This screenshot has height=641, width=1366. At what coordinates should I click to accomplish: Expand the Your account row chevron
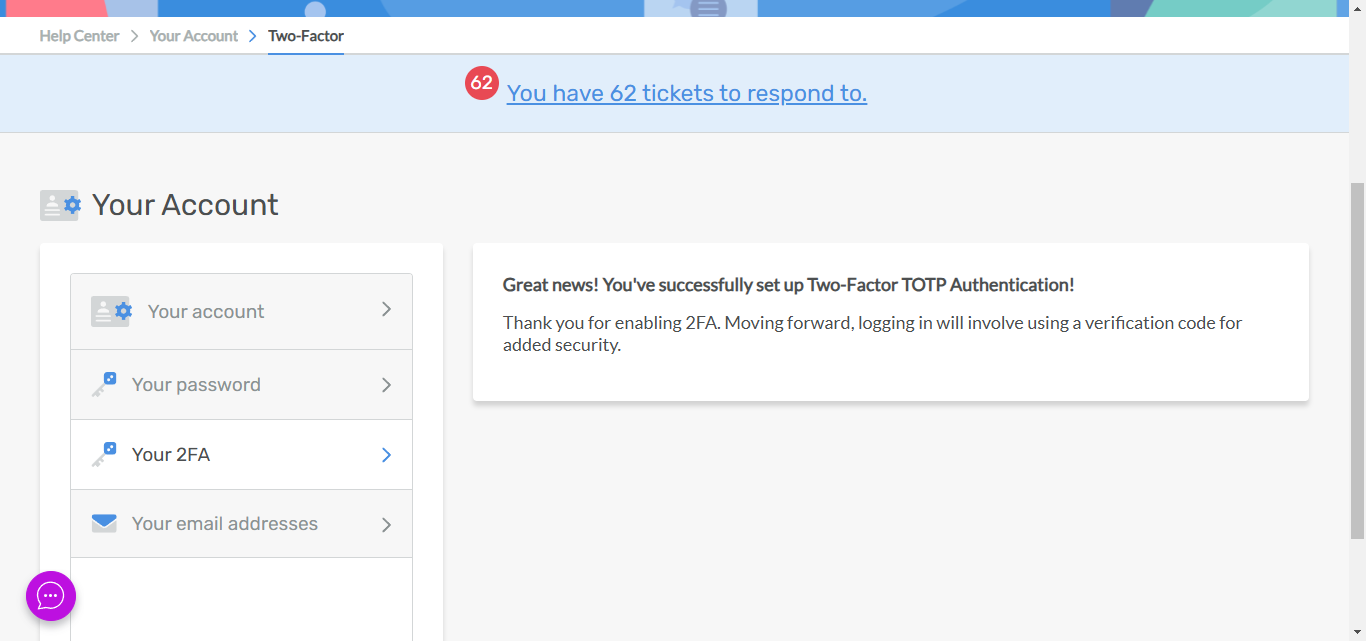tap(386, 310)
